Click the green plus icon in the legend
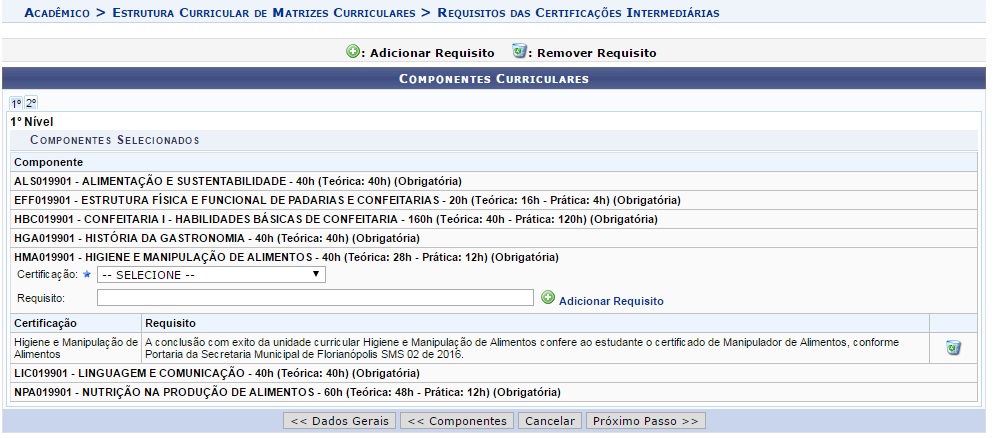The width and height of the screenshot is (993, 438). click(x=353, y=52)
